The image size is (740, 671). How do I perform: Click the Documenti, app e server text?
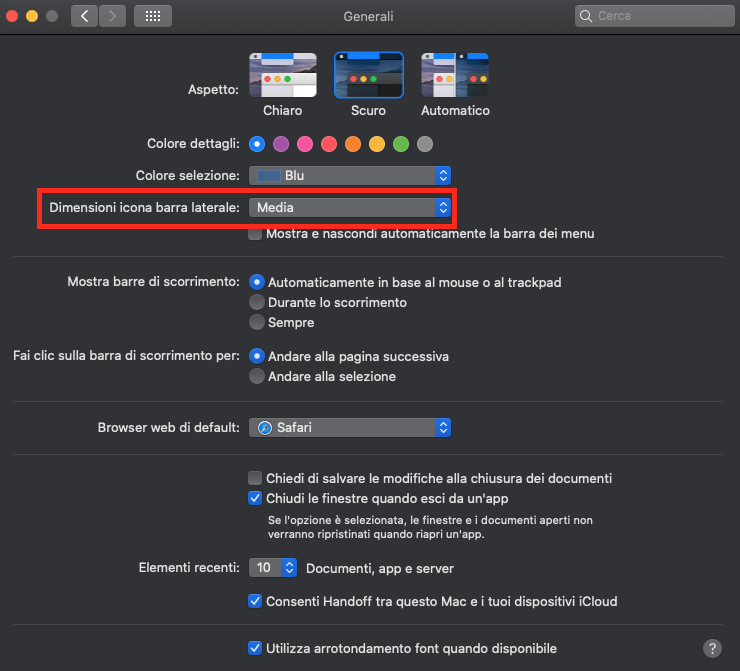click(380, 569)
